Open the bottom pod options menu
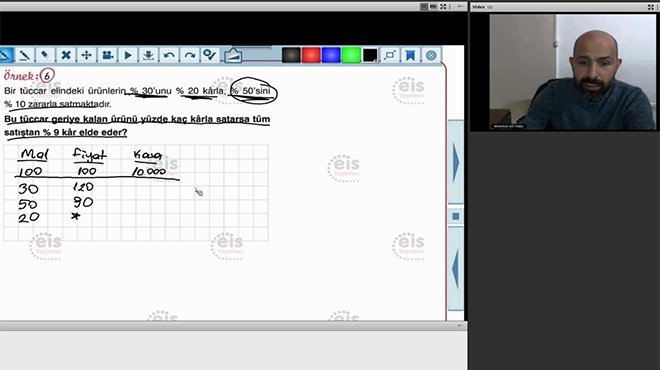The width and height of the screenshot is (660, 370). tap(460, 326)
